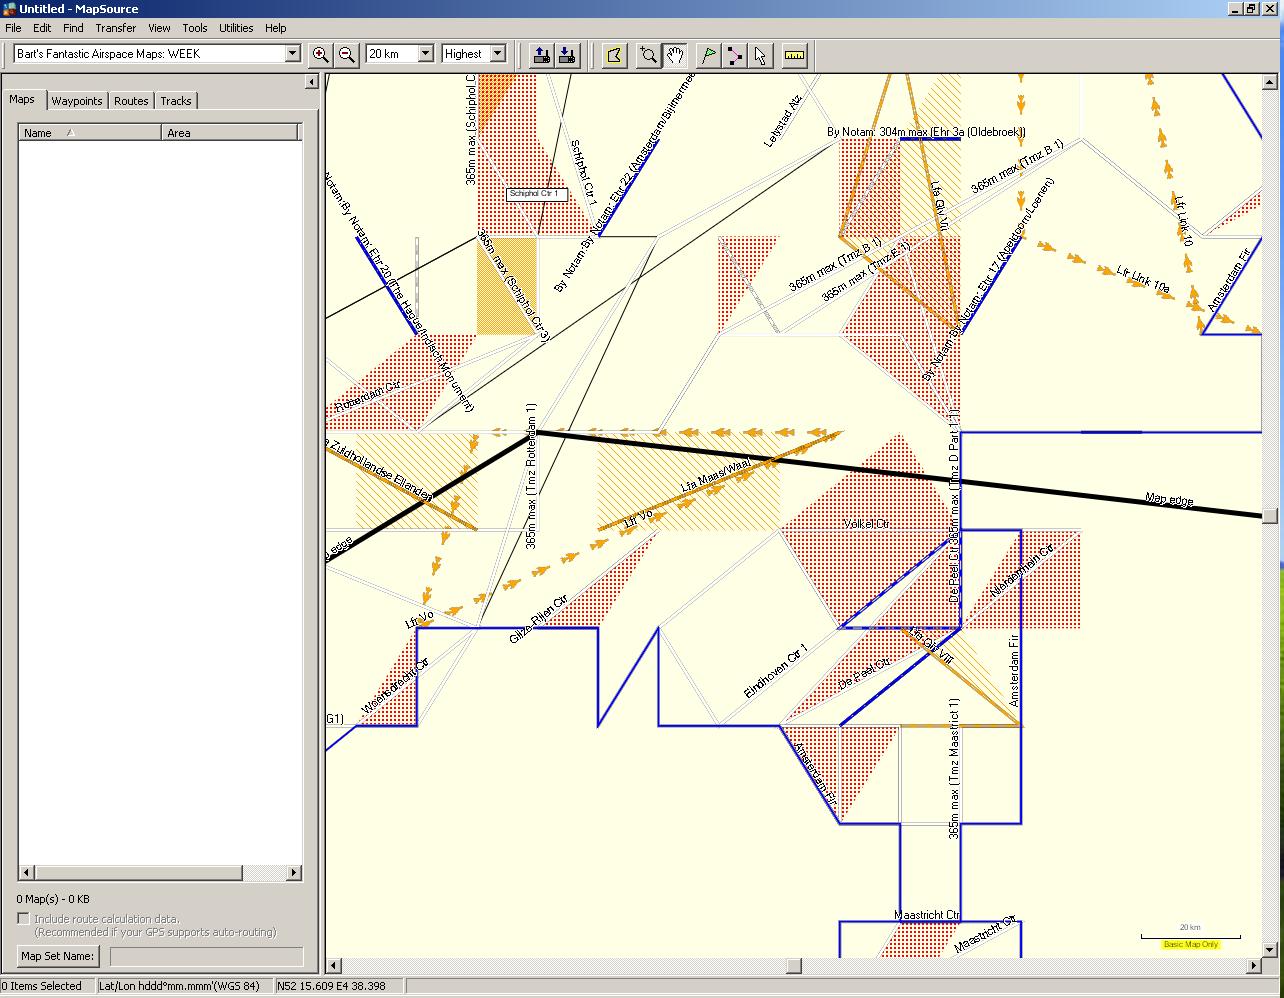Click the Lfr Link 10a map label

click(x=1142, y=278)
